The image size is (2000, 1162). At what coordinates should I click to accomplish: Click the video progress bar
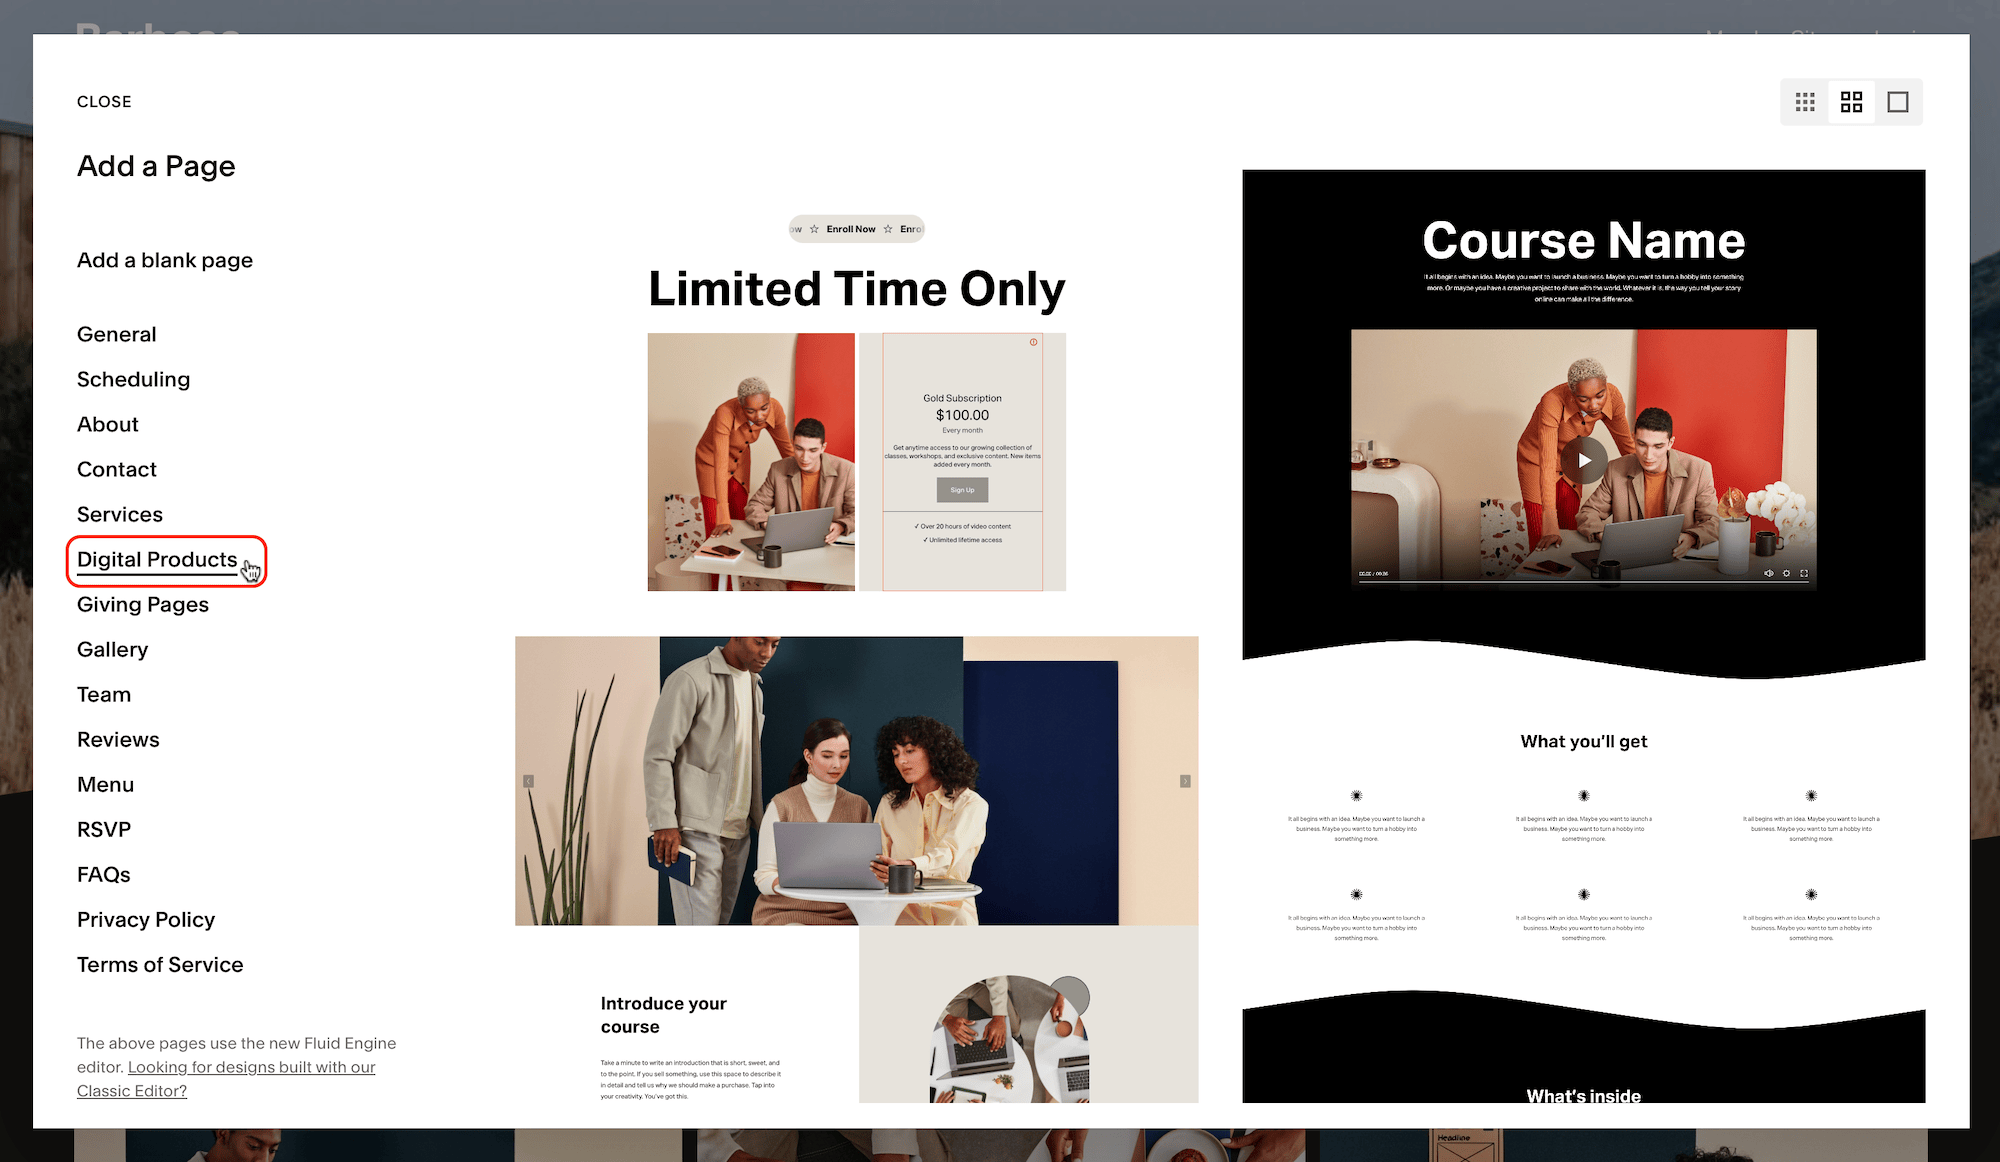1560,581
